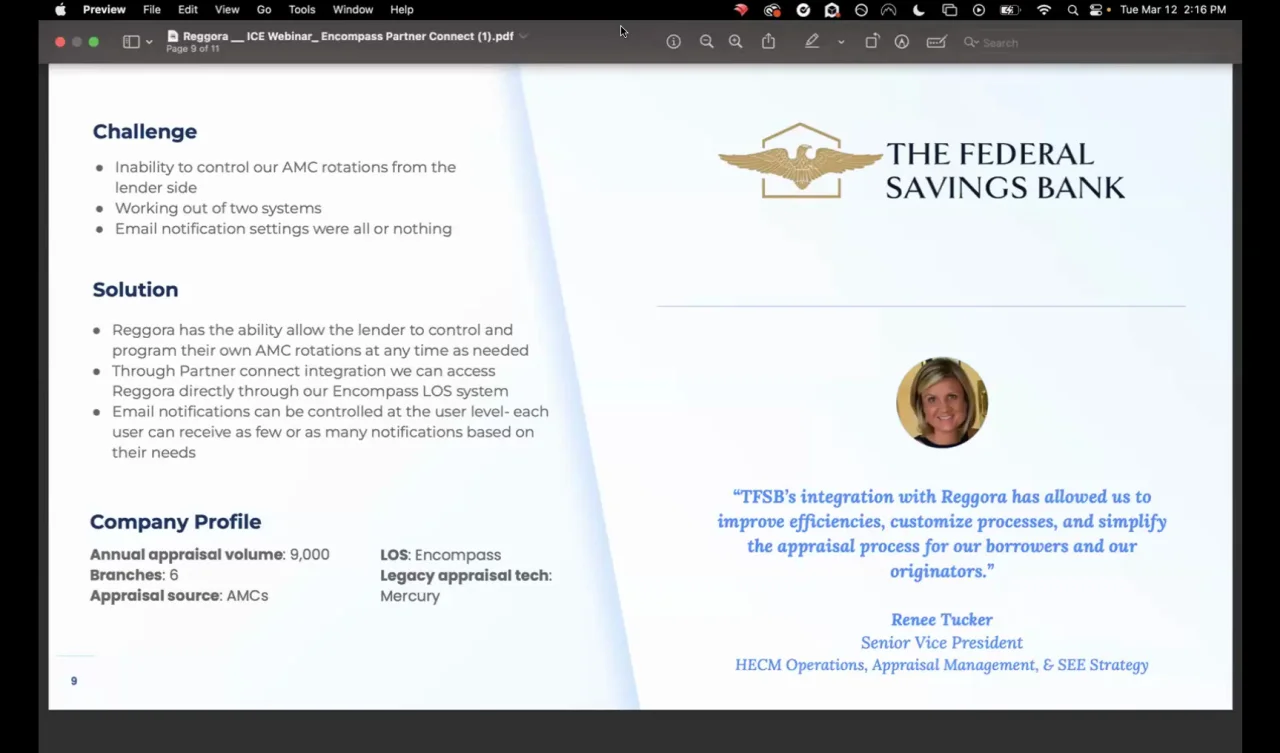Show the PDF inspector info

click(674, 42)
